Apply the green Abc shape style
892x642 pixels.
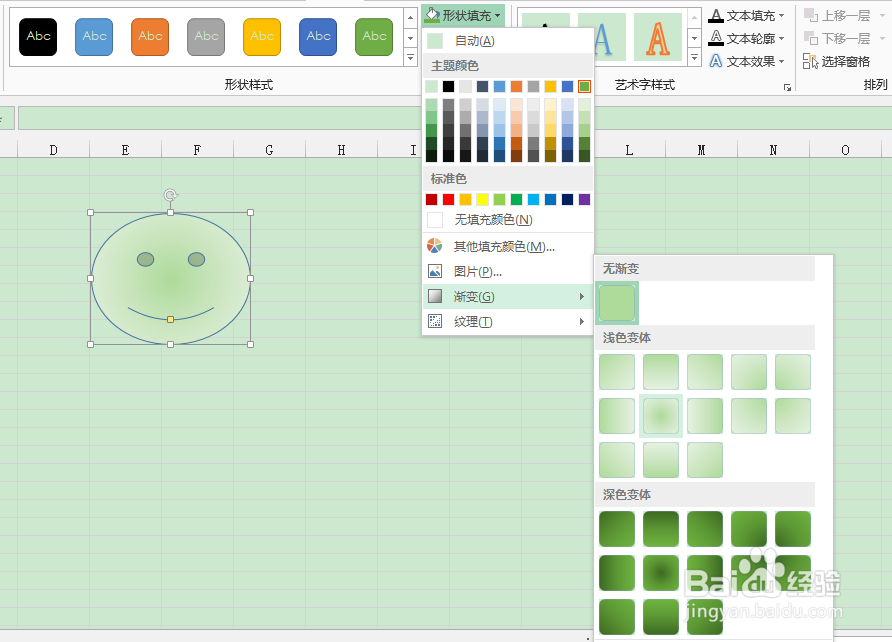[x=374, y=36]
